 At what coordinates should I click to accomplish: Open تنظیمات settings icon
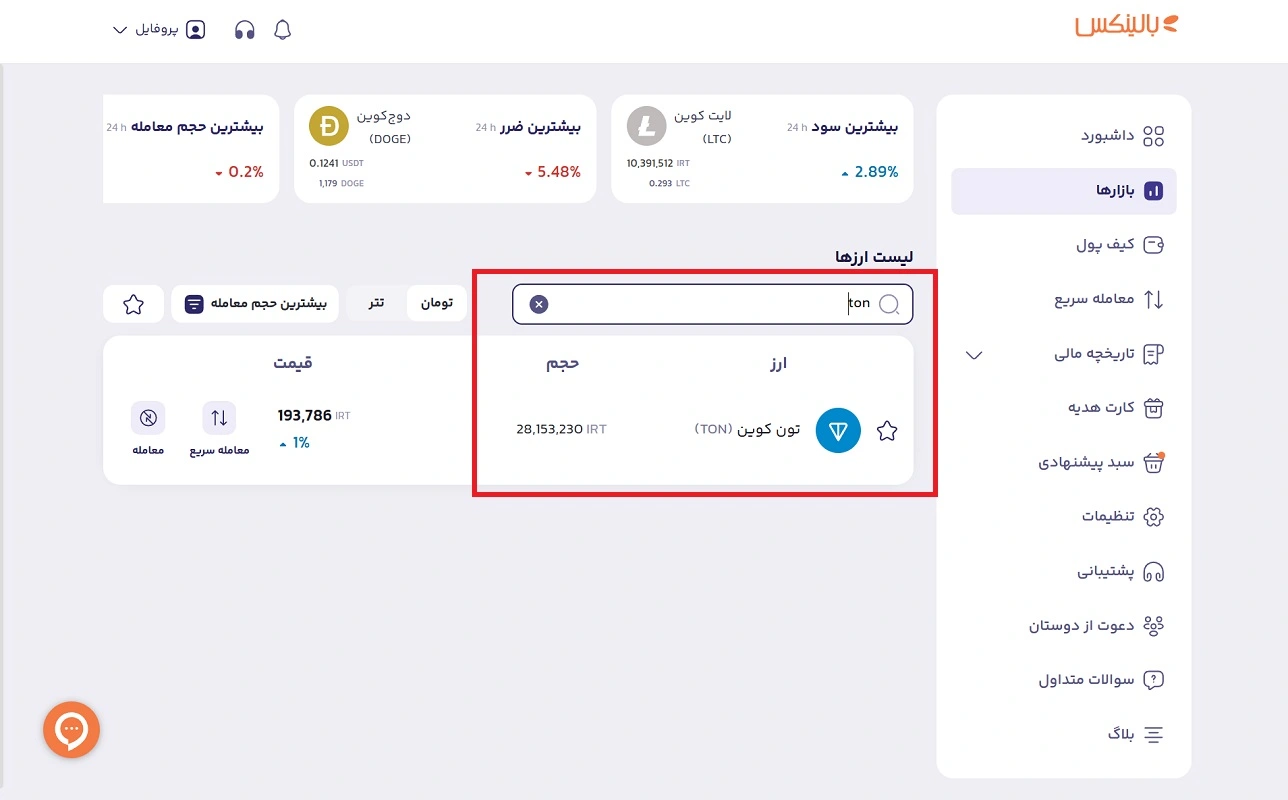(x=1152, y=517)
